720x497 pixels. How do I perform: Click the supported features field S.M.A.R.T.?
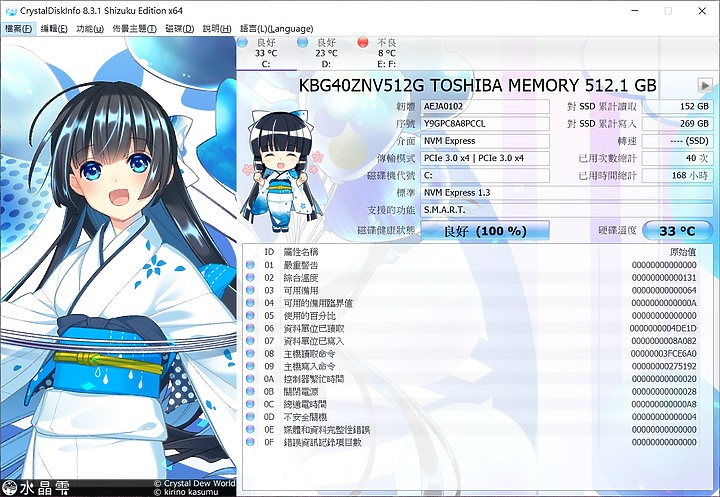coord(567,210)
